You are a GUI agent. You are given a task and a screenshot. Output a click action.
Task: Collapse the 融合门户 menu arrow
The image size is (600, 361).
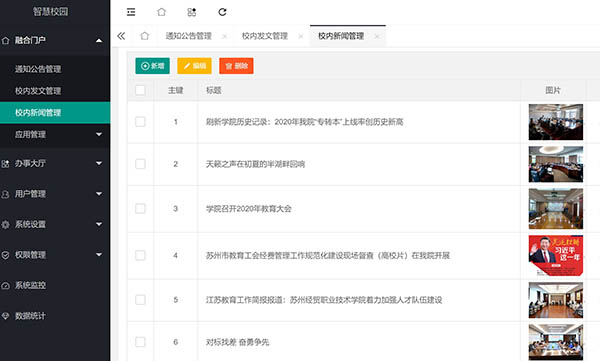click(x=99, y=40)
